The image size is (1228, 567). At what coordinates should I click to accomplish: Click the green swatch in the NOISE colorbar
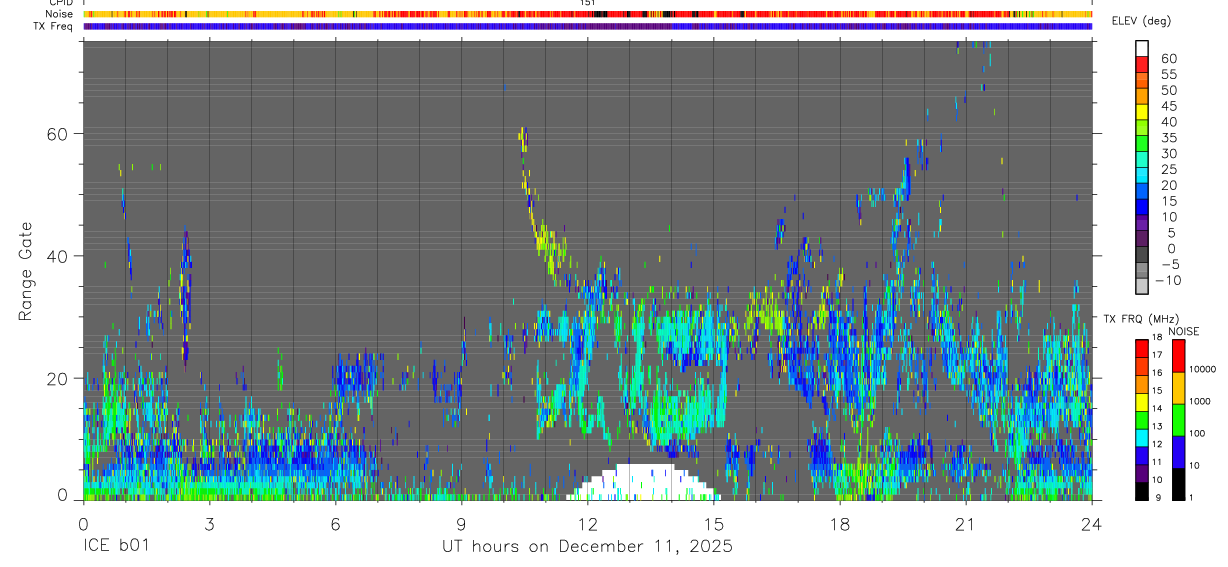click(1178, 420)
